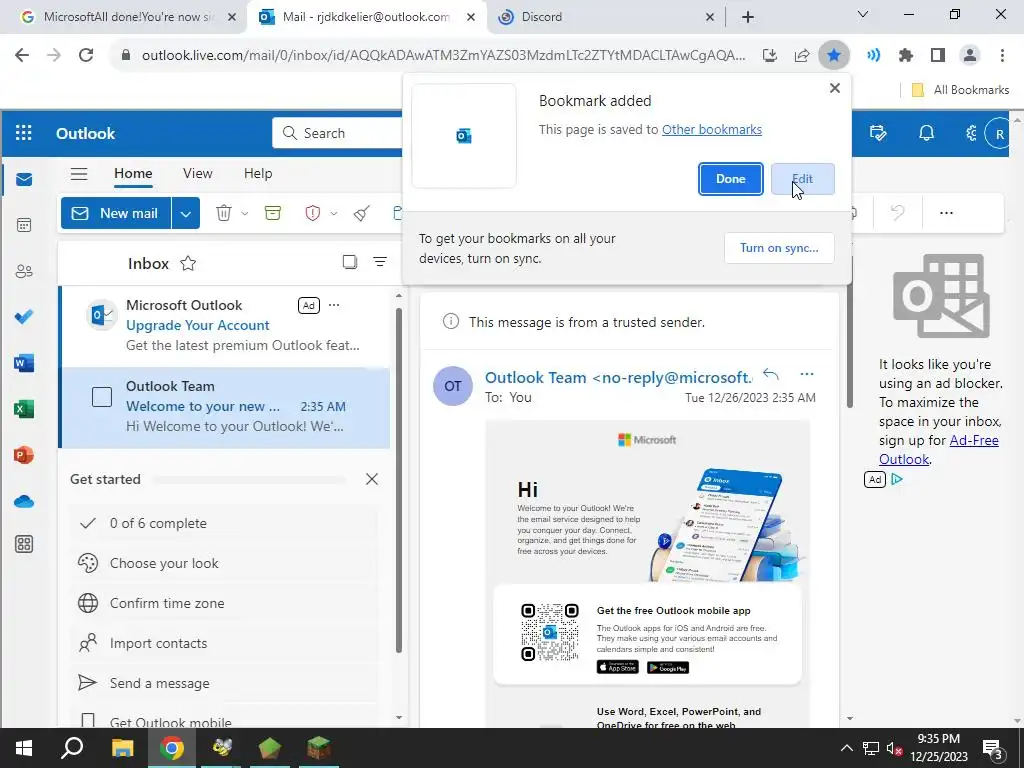Open the Upgrade Your Account ad
Viewport: 1024px width, 768px height.
224,325
